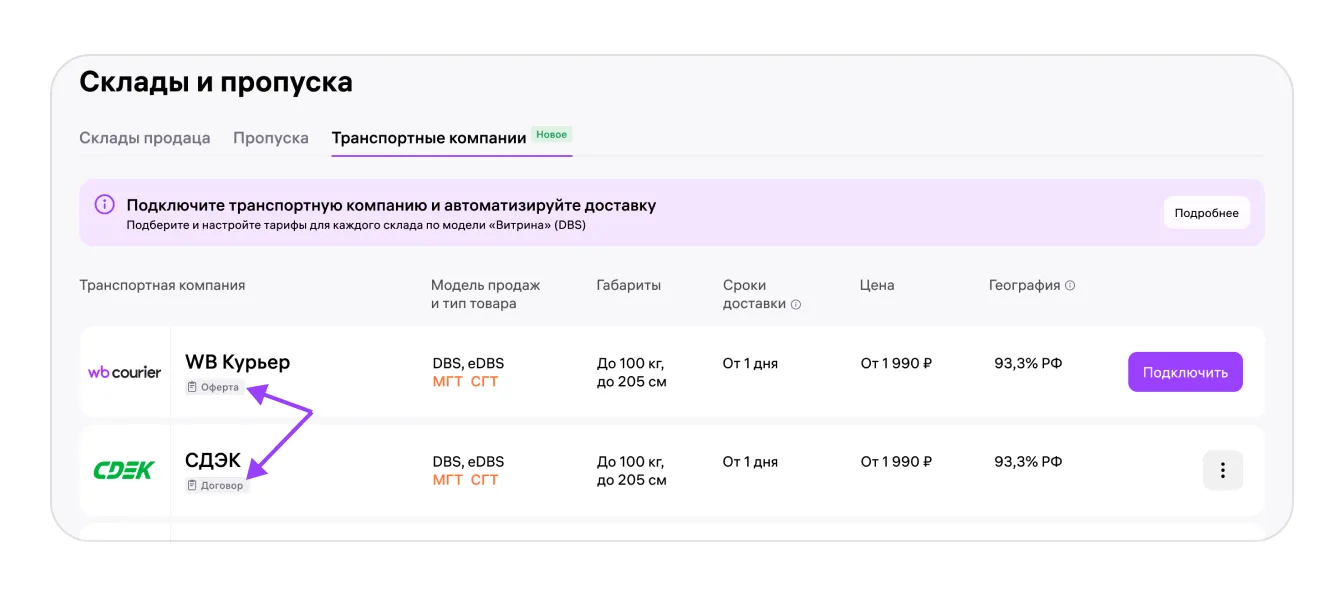Click the Цена column header
Screen dimensions: 1344x596
point(877,285)
